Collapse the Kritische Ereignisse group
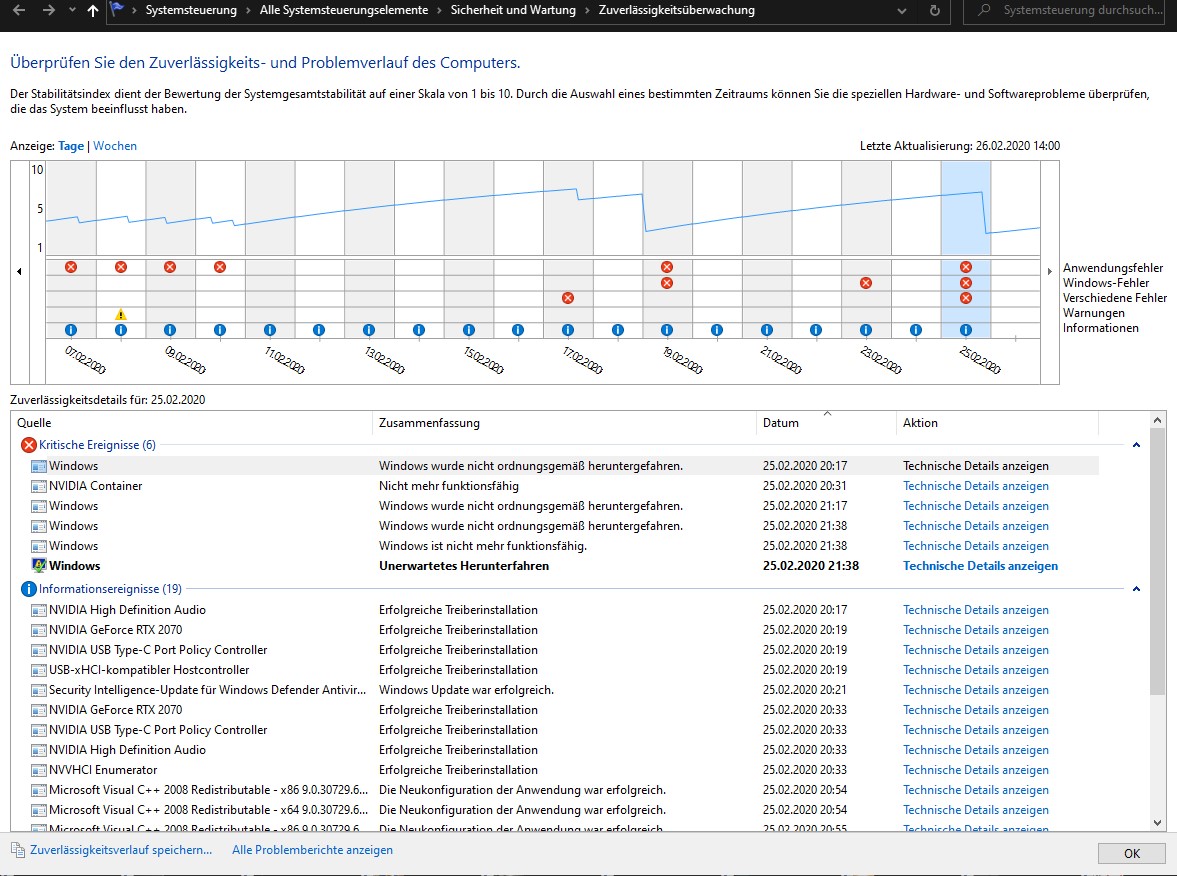Screen dimensions: 1177x876 [x=1136, y=445]
